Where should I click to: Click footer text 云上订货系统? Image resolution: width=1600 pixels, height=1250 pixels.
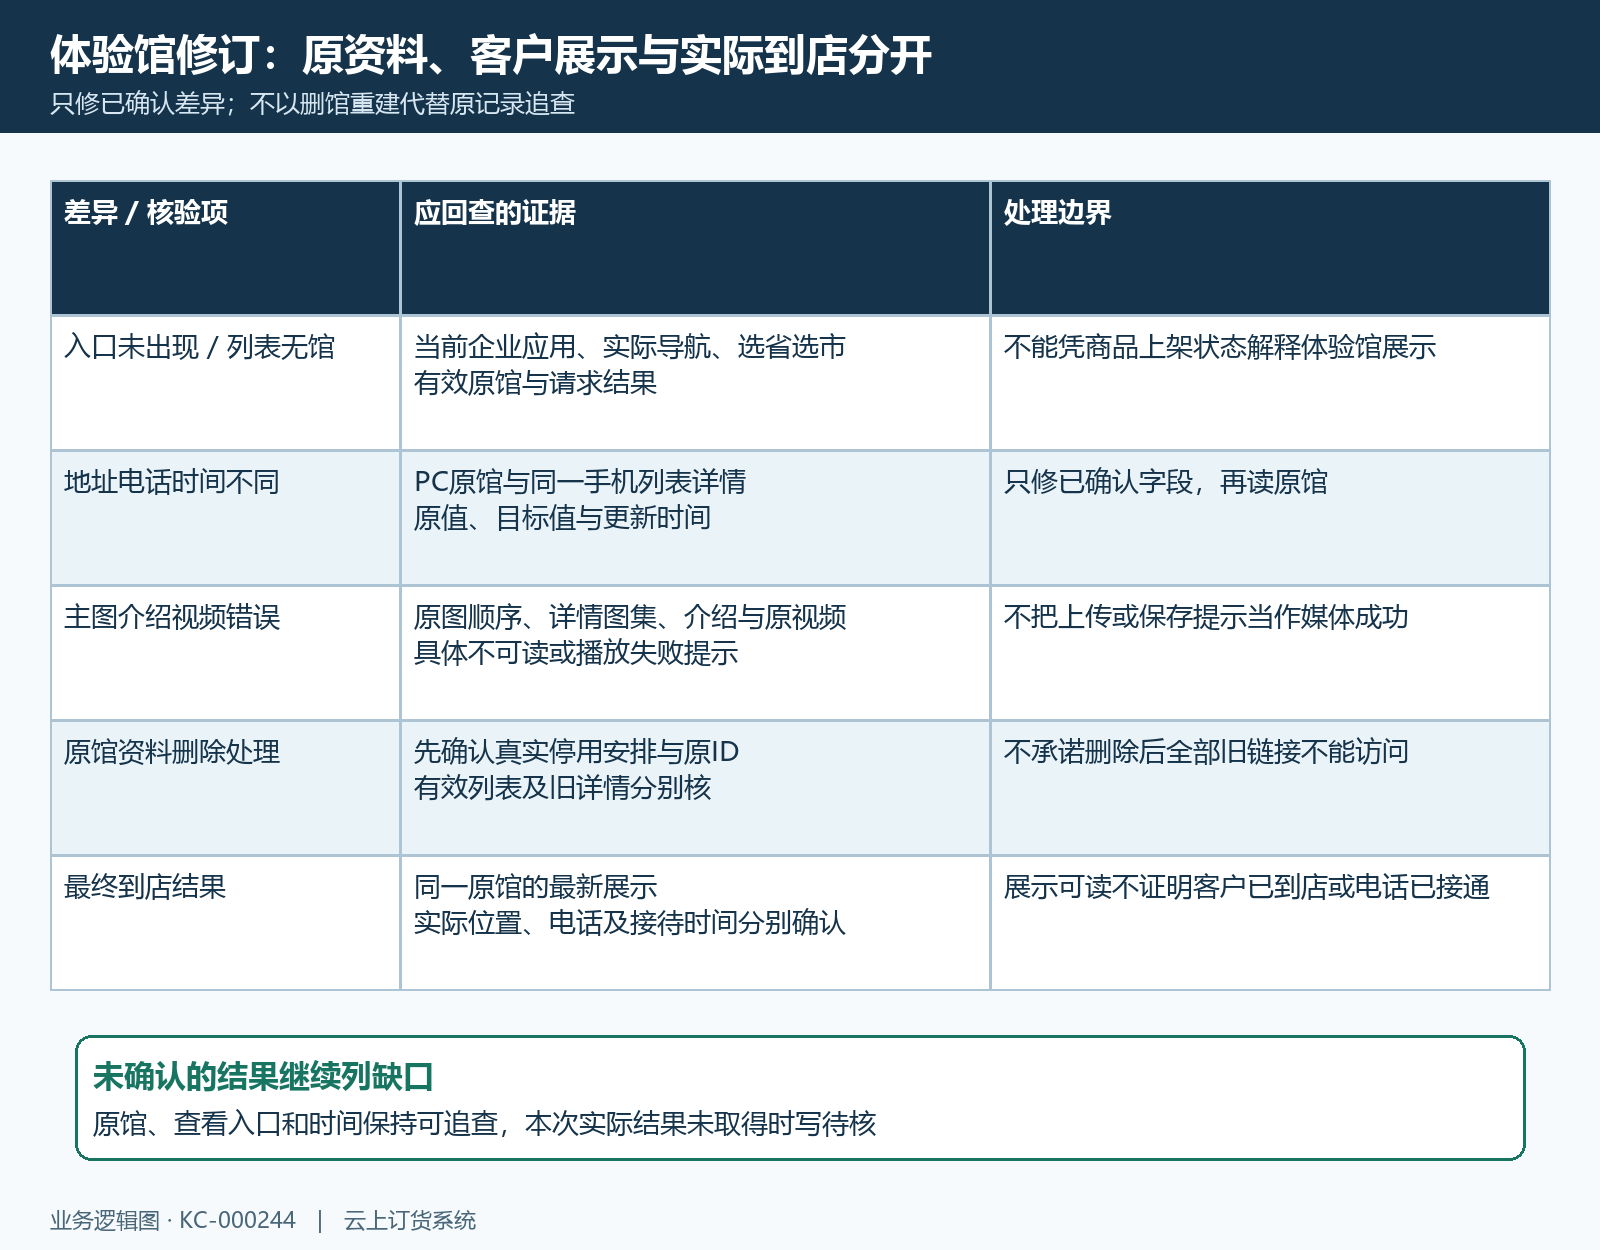(410, 1221)
